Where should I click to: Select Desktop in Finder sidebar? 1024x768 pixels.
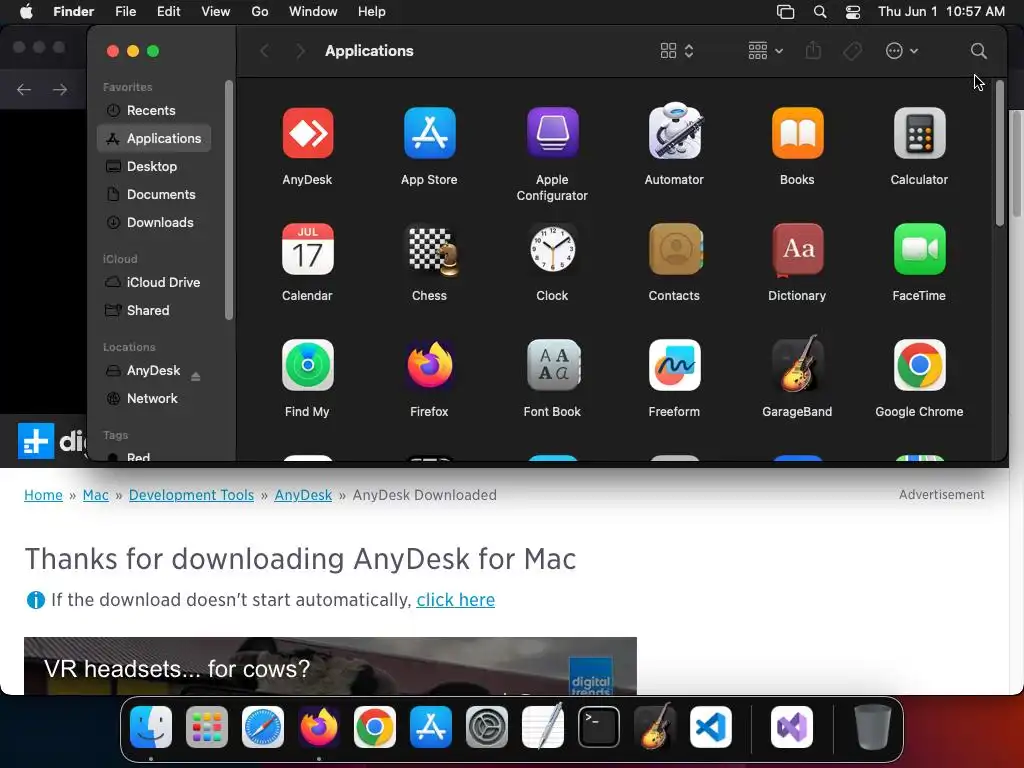pos(154,167)
